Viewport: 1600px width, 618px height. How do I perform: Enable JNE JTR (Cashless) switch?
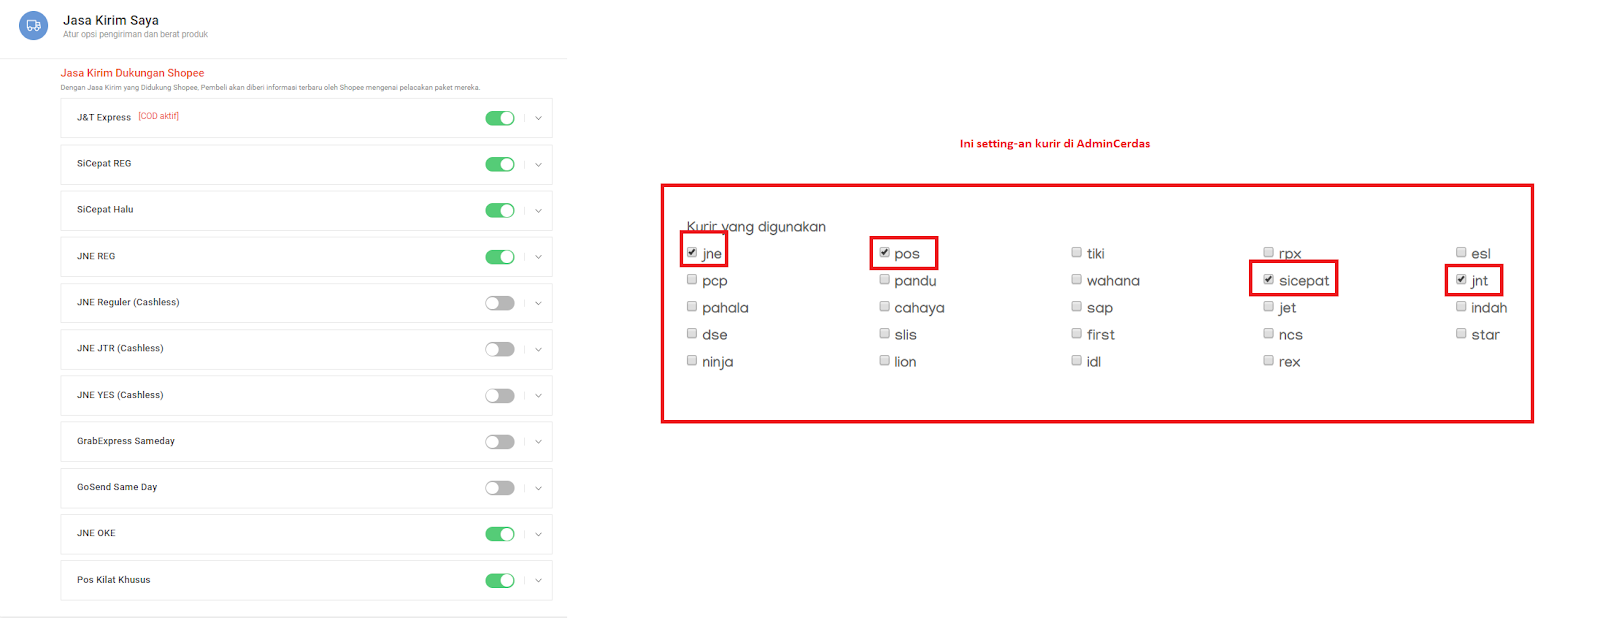(500, 349)
